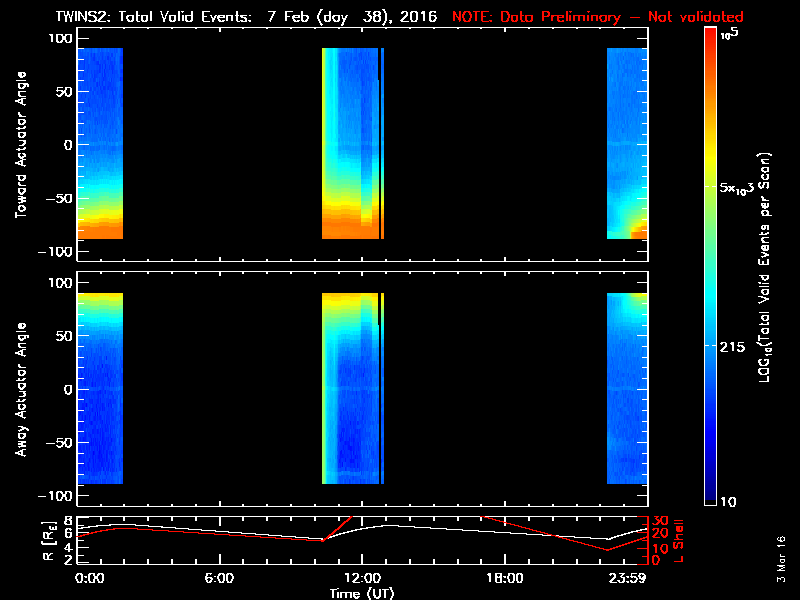Click the 18:00 time tick label

504,579
